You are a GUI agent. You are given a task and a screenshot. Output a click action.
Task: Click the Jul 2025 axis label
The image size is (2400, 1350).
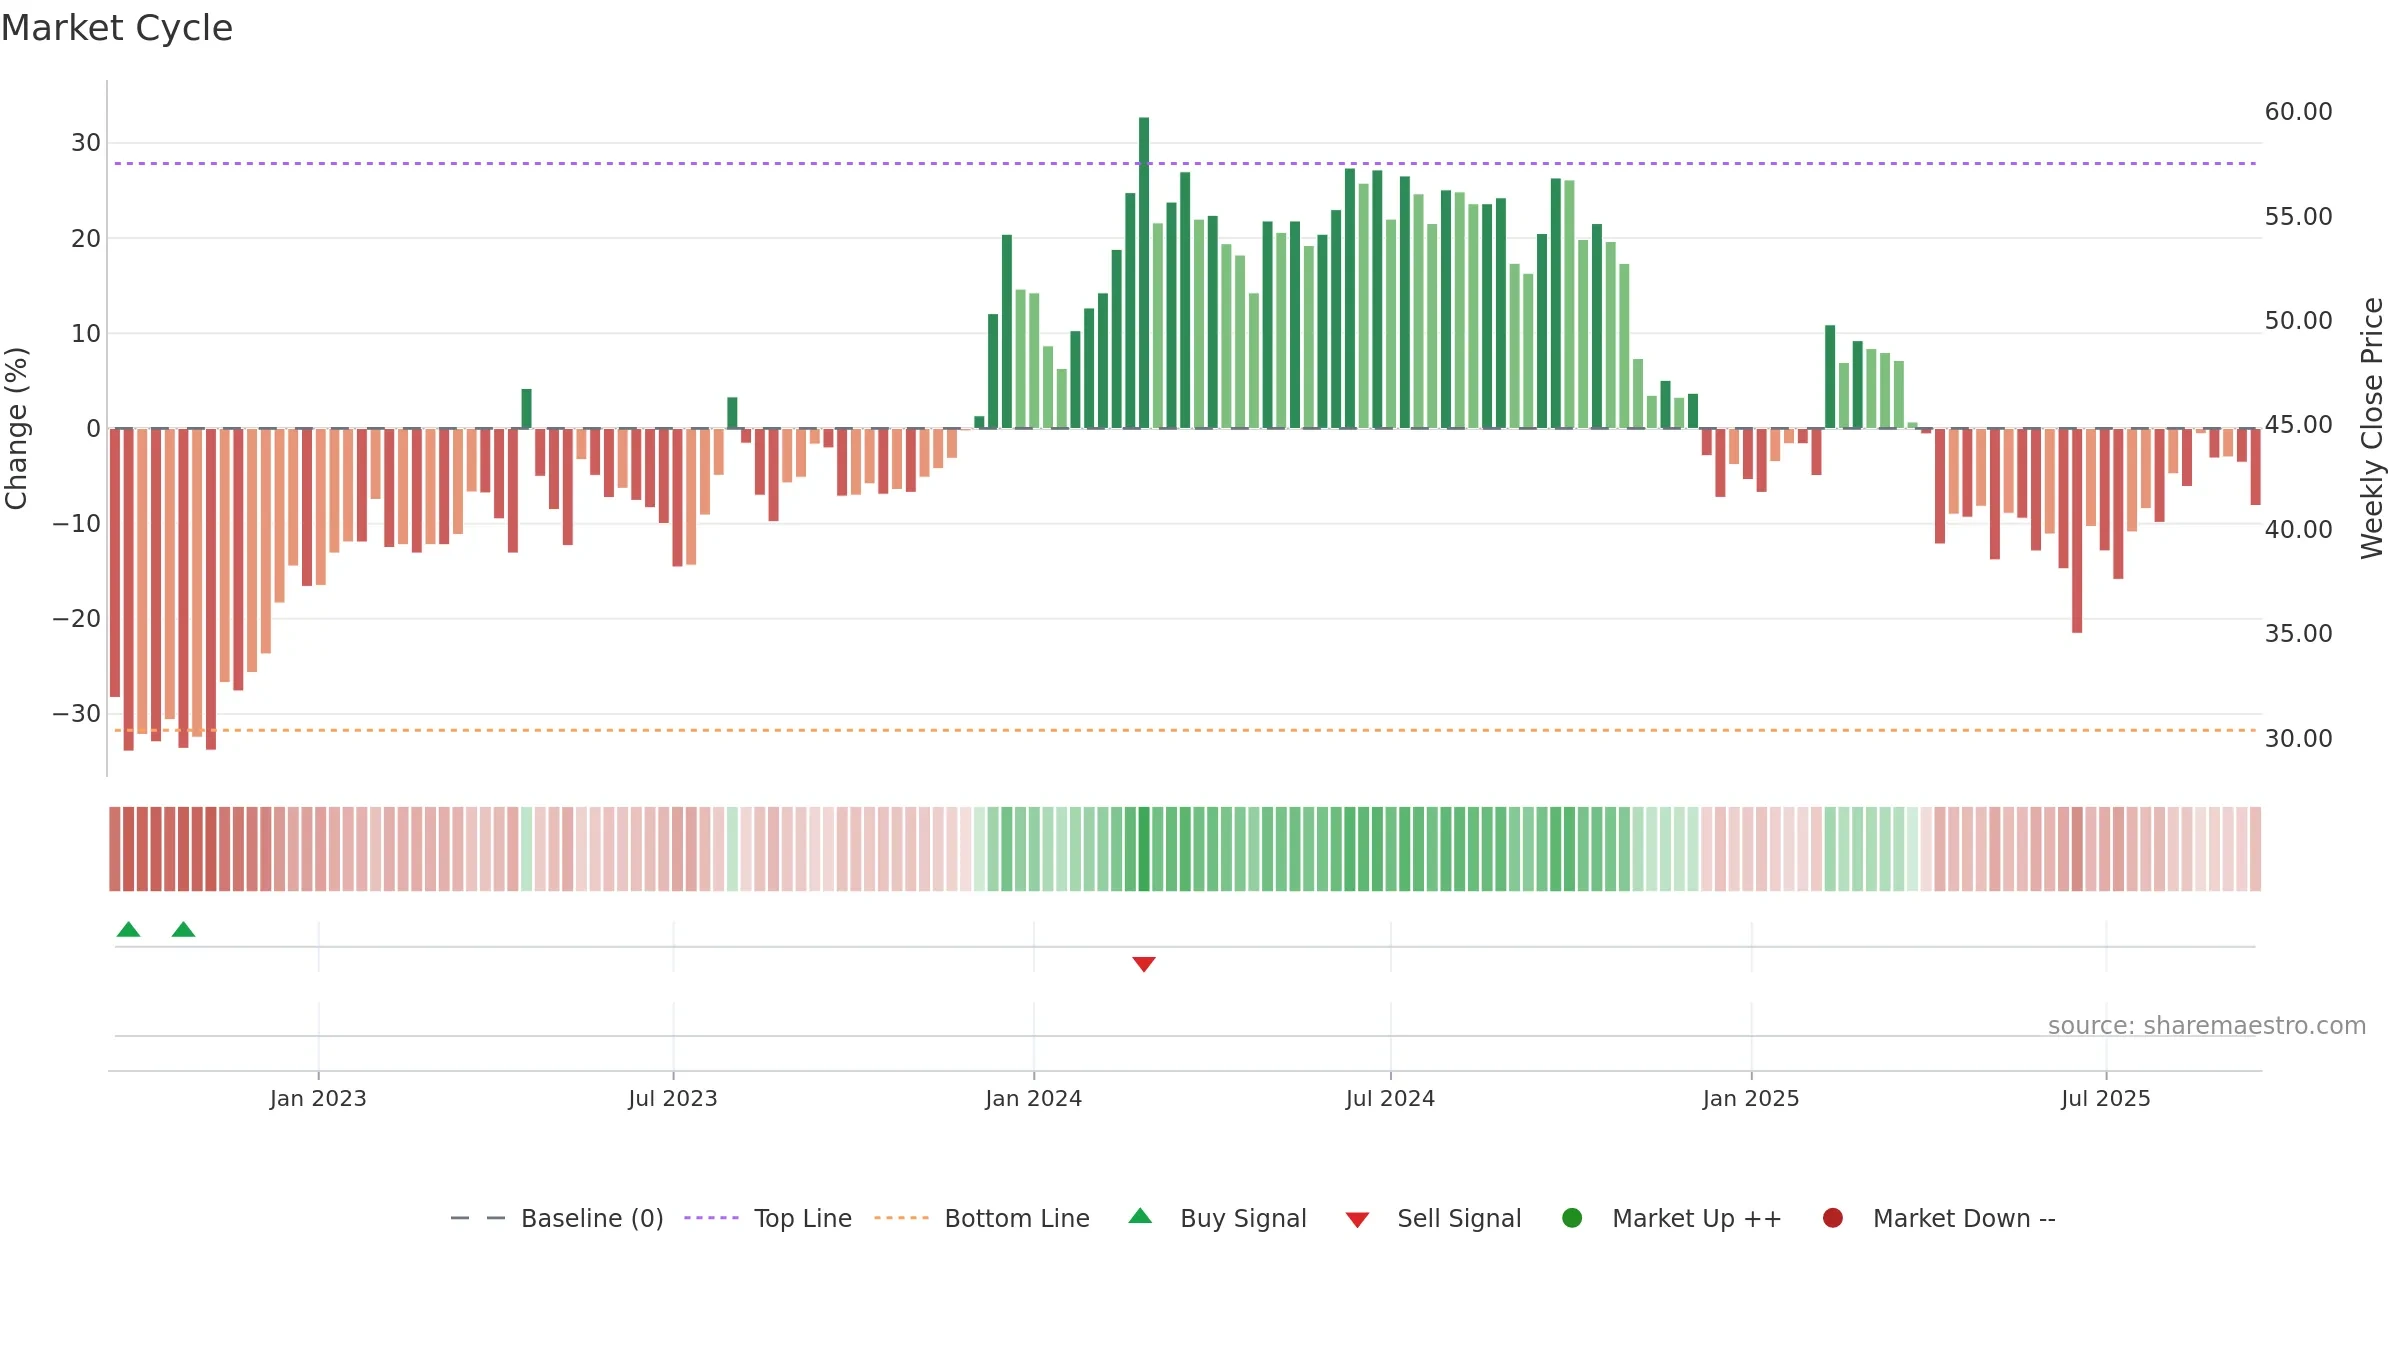[x=2106, y=1098]
